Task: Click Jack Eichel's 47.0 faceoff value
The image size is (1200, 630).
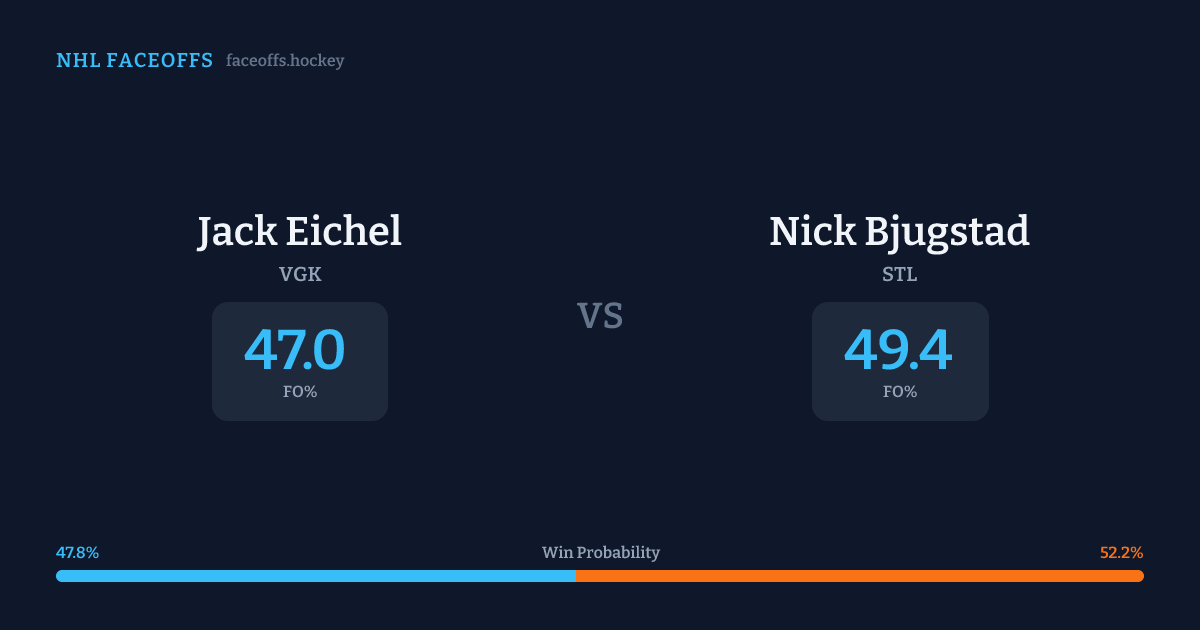Action: (295, 351)
